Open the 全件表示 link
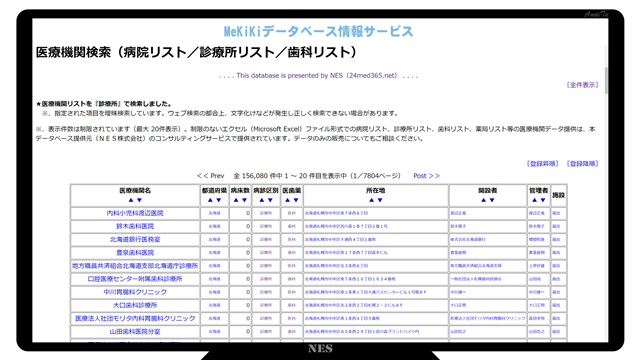640x360 pixels. [x=582, y=85]
